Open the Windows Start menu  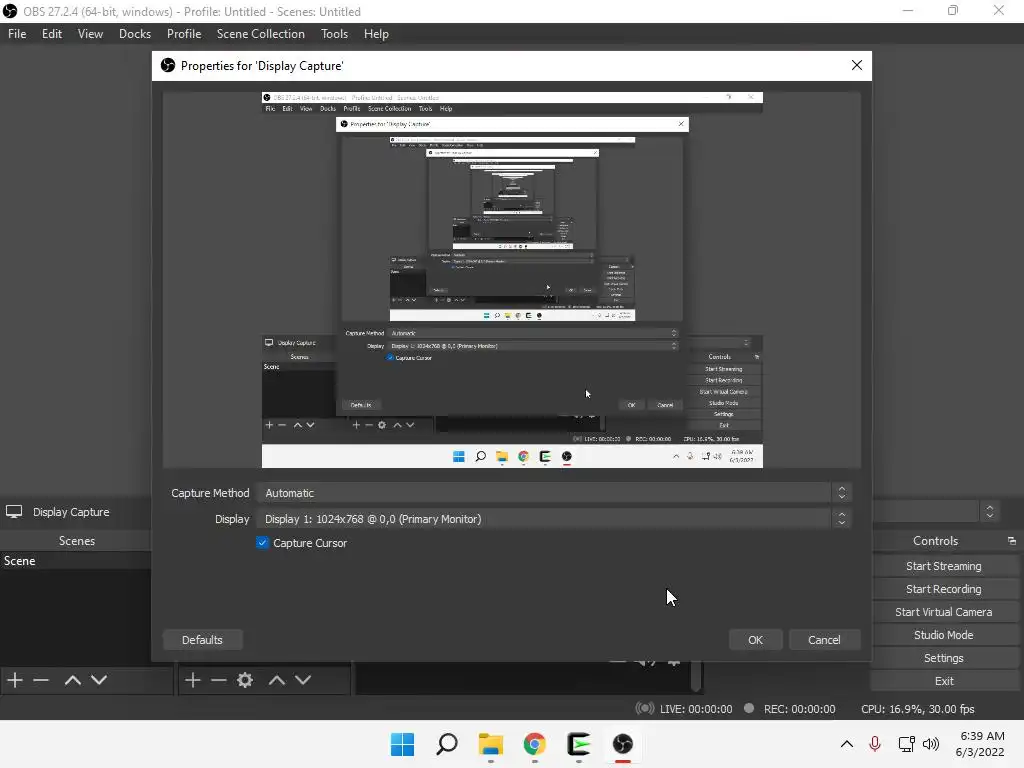(x=402, y=744)
